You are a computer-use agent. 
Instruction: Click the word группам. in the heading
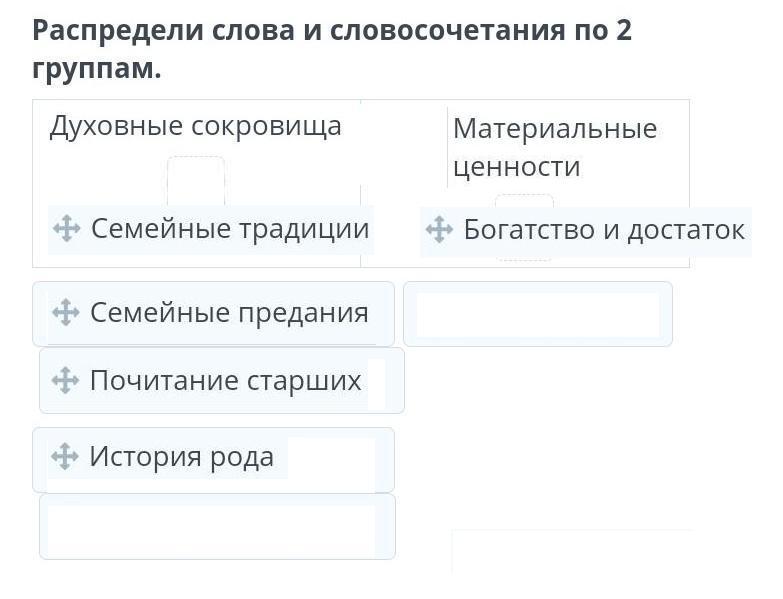tap(96, 70)
